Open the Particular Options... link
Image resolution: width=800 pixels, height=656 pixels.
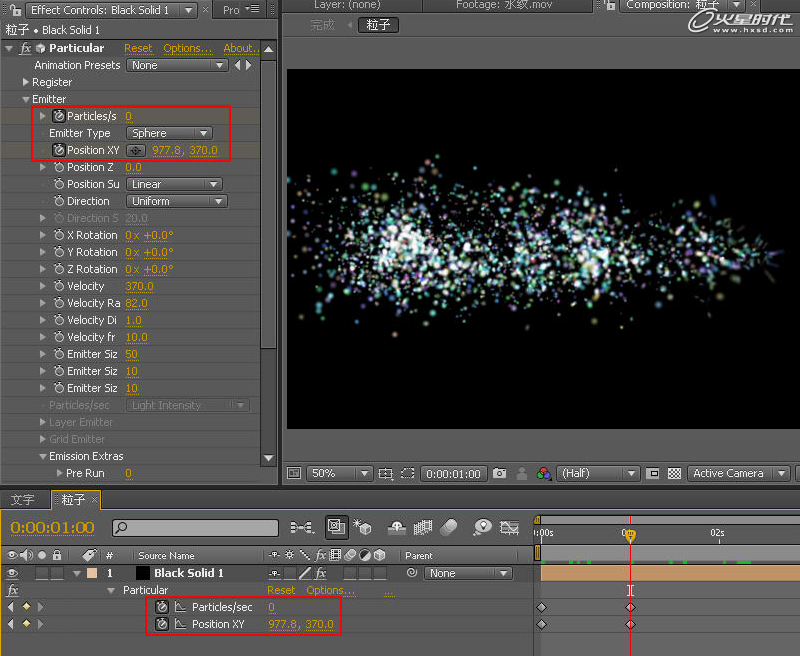[188, 48]
